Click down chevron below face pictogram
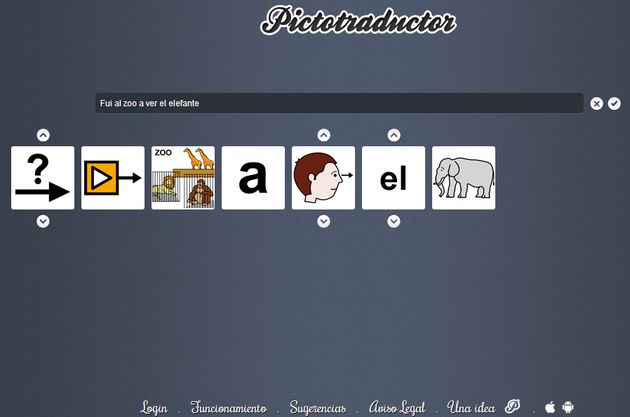The width and height of the screenshot is (630, 417). [323, 221]
